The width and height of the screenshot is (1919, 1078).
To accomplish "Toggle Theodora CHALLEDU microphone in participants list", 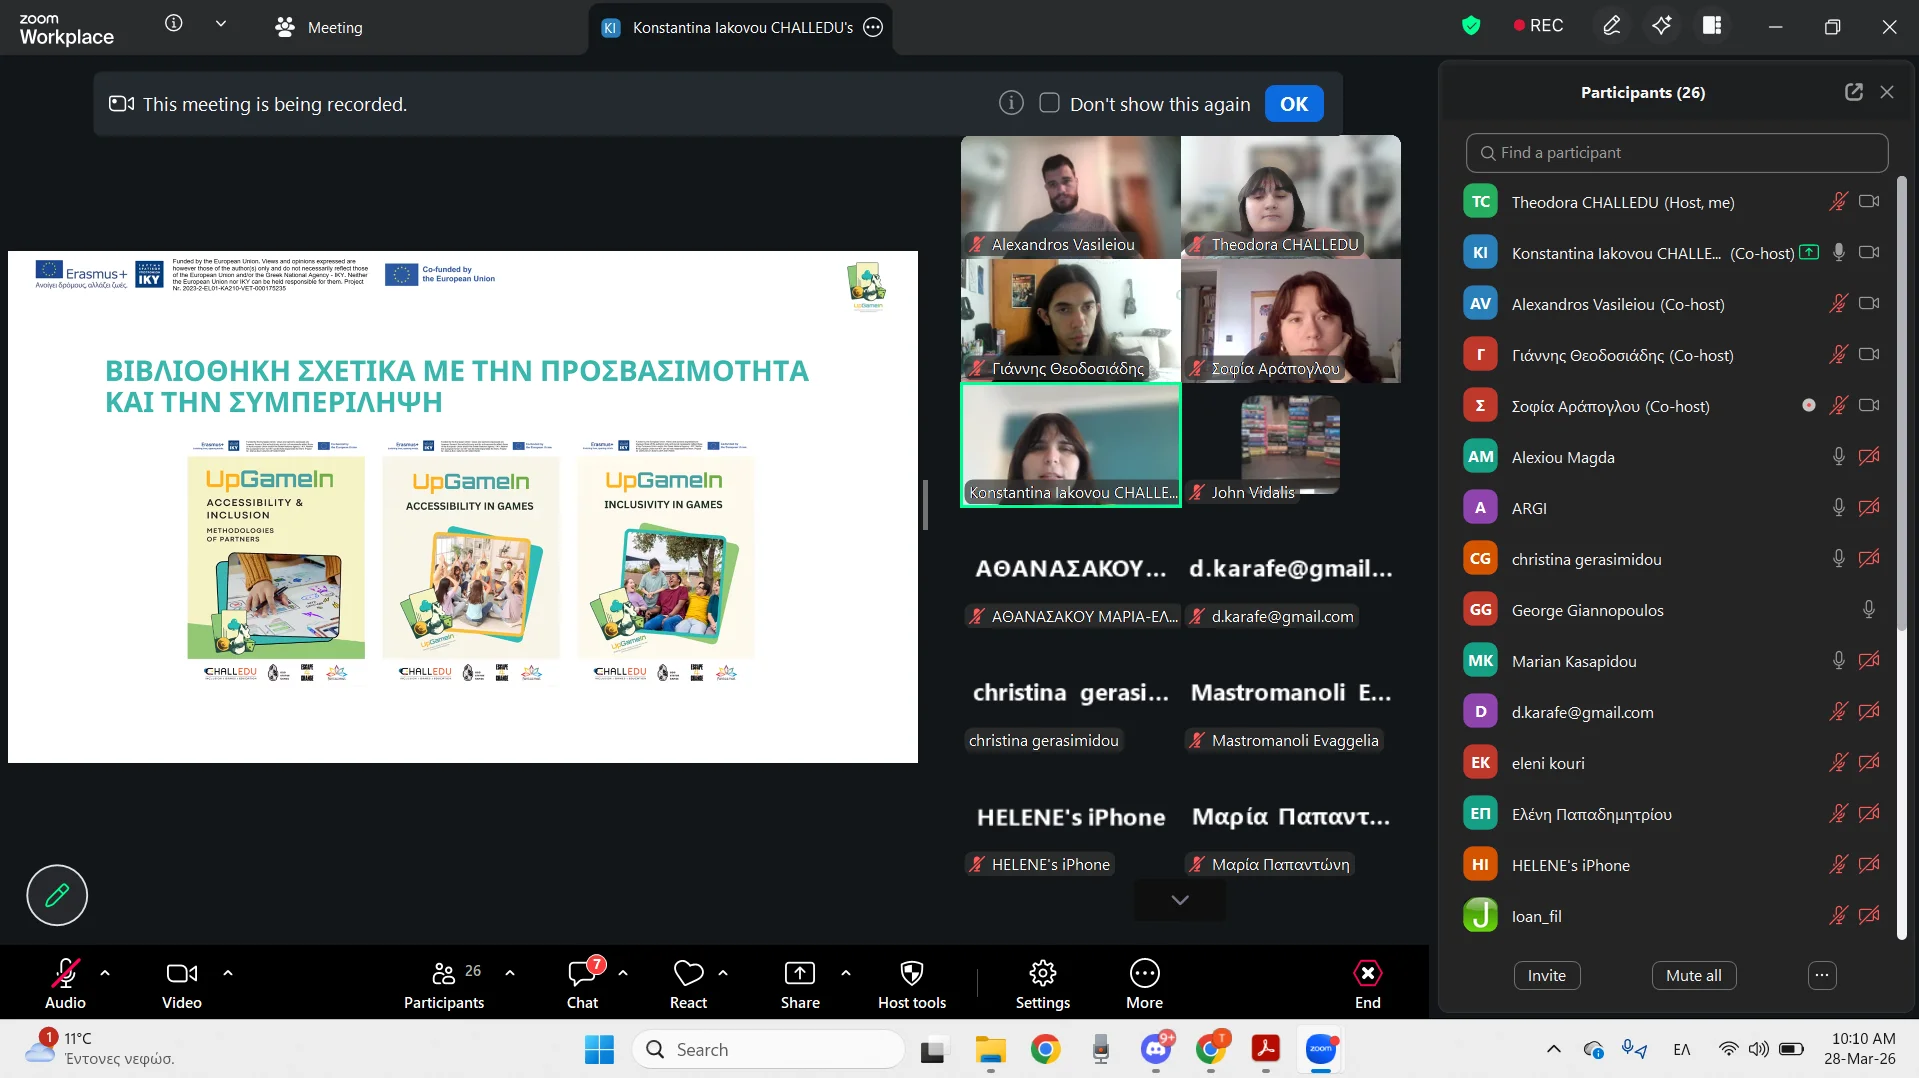I will [1838, 202].
